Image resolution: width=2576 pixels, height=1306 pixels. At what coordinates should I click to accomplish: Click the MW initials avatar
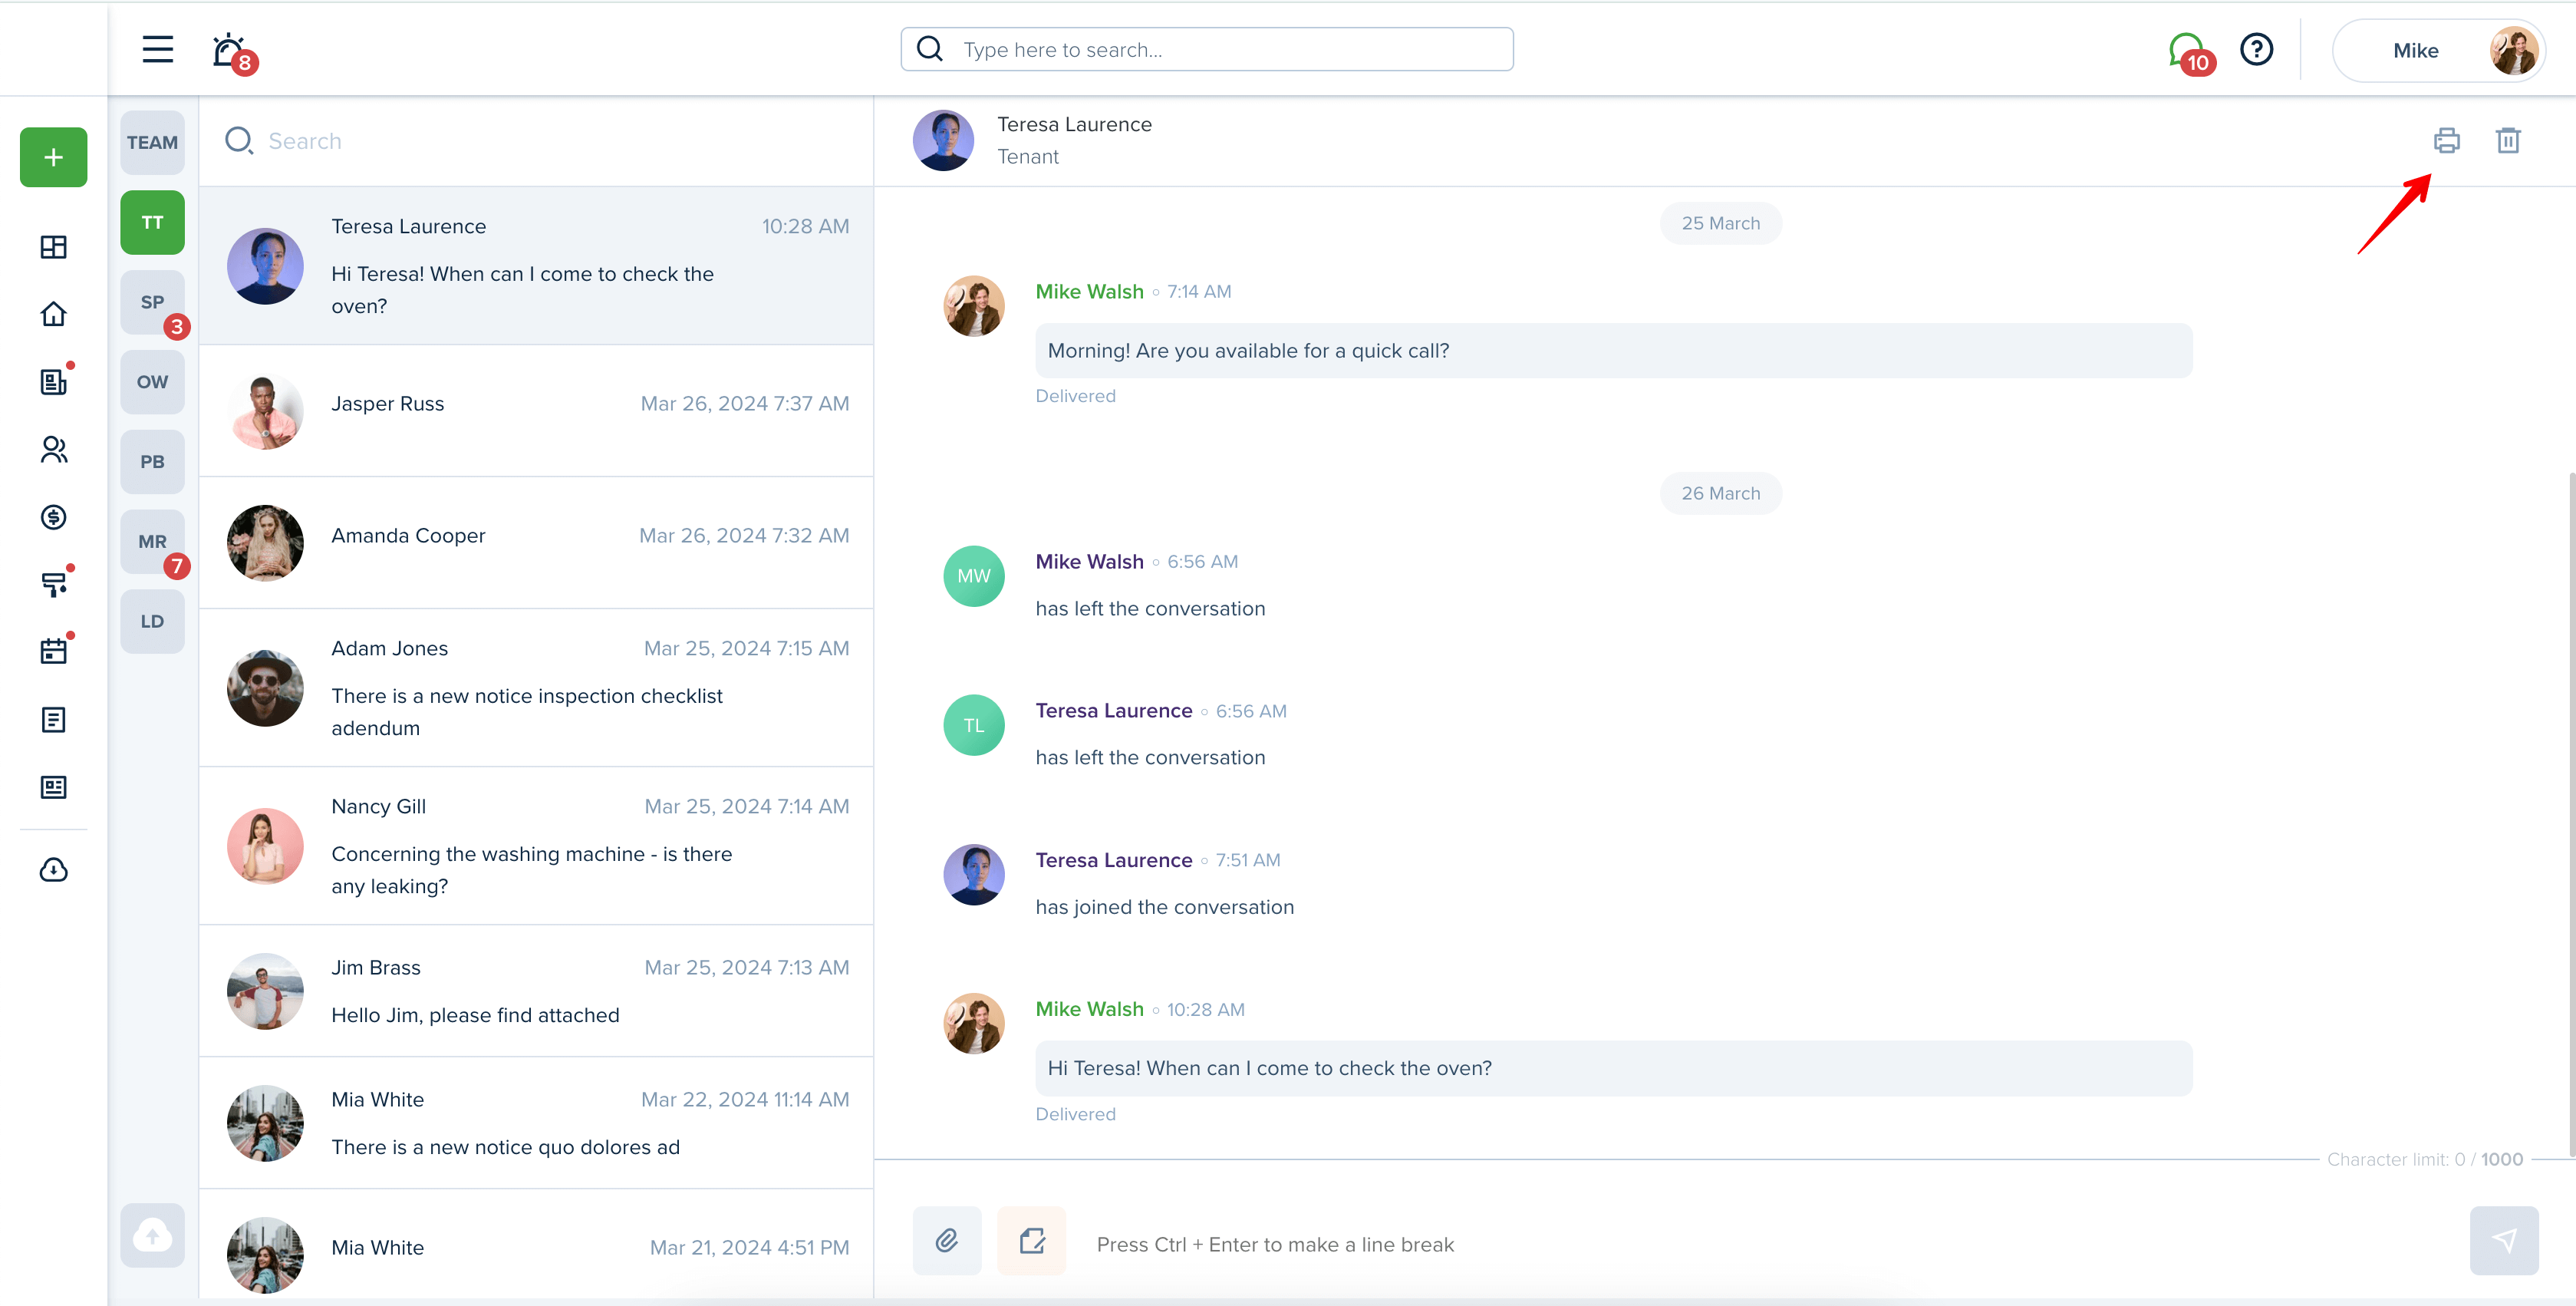click(x=974, y=576)
